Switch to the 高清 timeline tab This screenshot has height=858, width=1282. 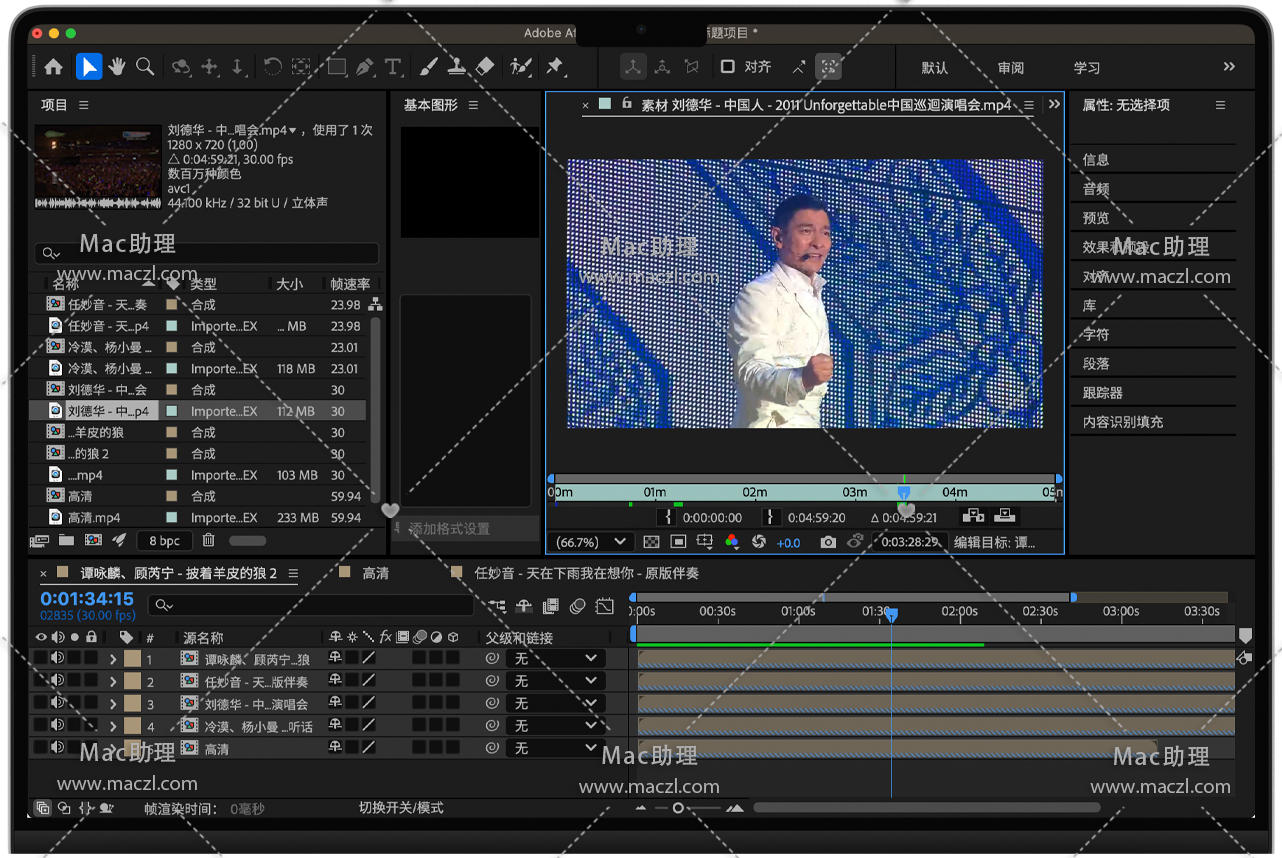pos(376,573)
